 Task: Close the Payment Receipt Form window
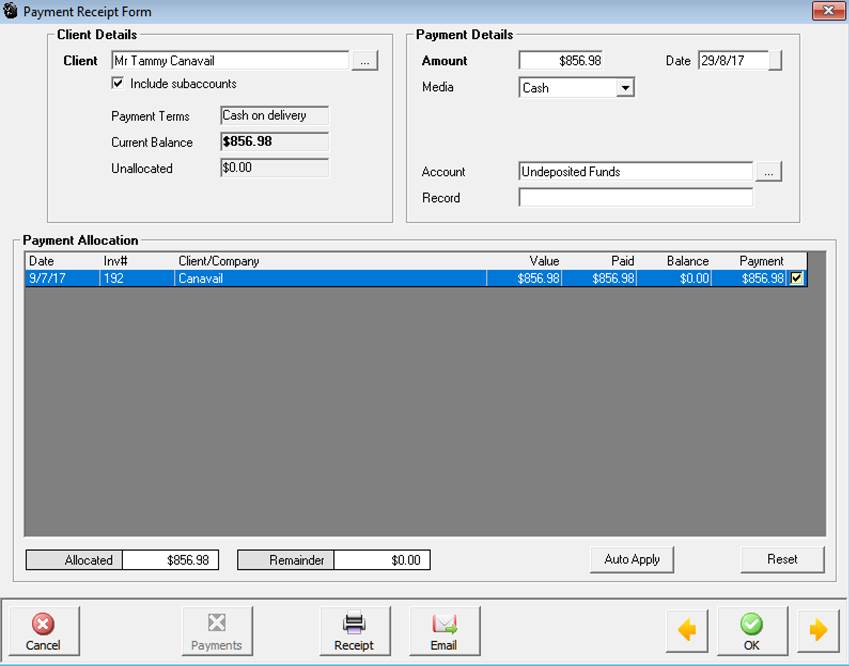point(828,11)
